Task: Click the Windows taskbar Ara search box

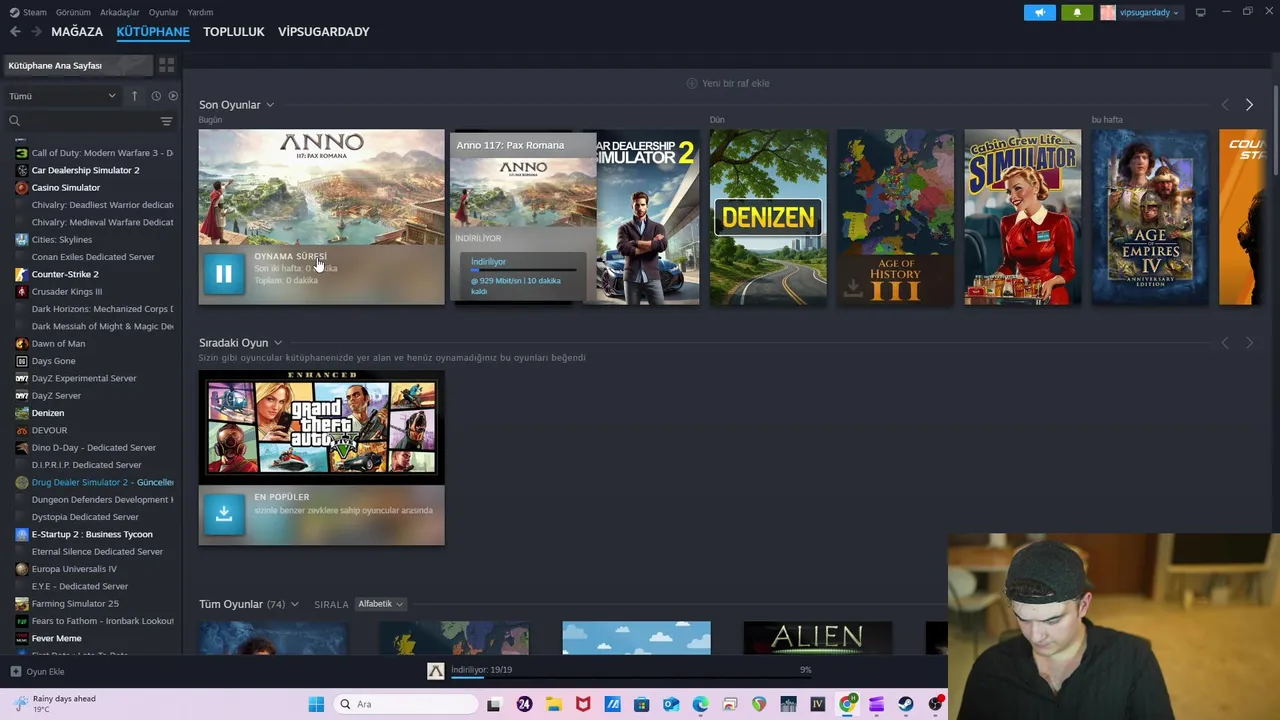Action: click(405, 704)
